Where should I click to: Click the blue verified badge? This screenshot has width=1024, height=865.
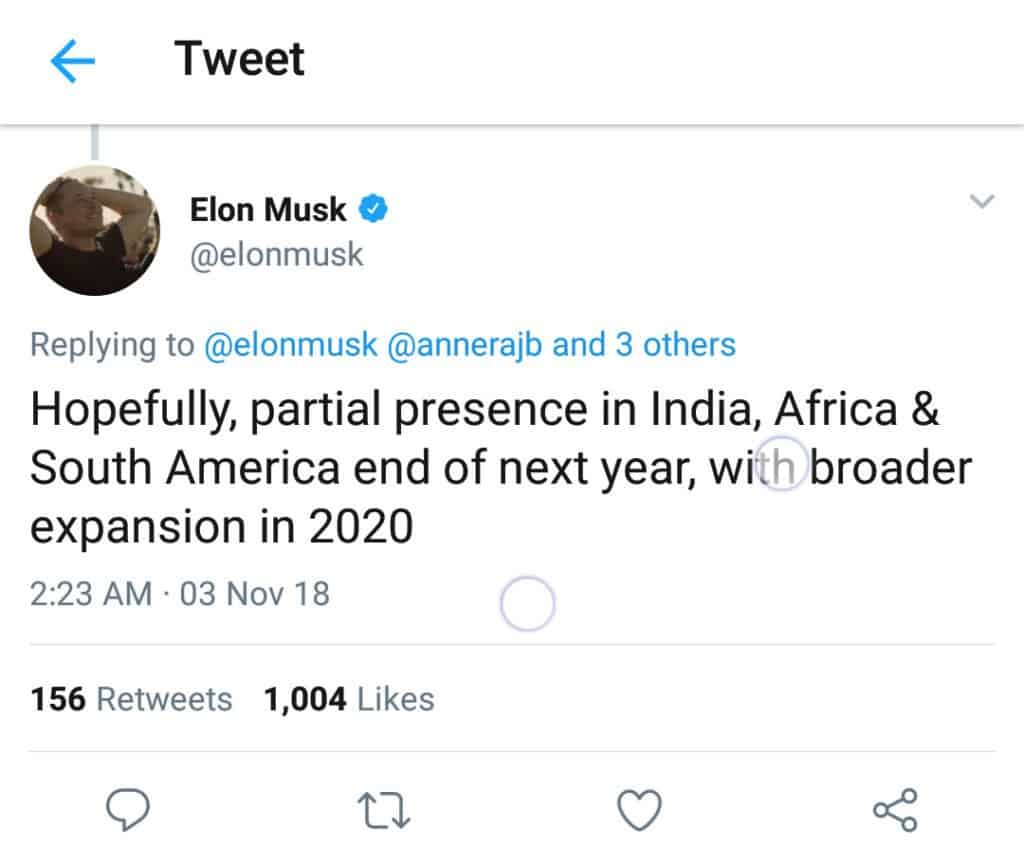tap(374, 210)
